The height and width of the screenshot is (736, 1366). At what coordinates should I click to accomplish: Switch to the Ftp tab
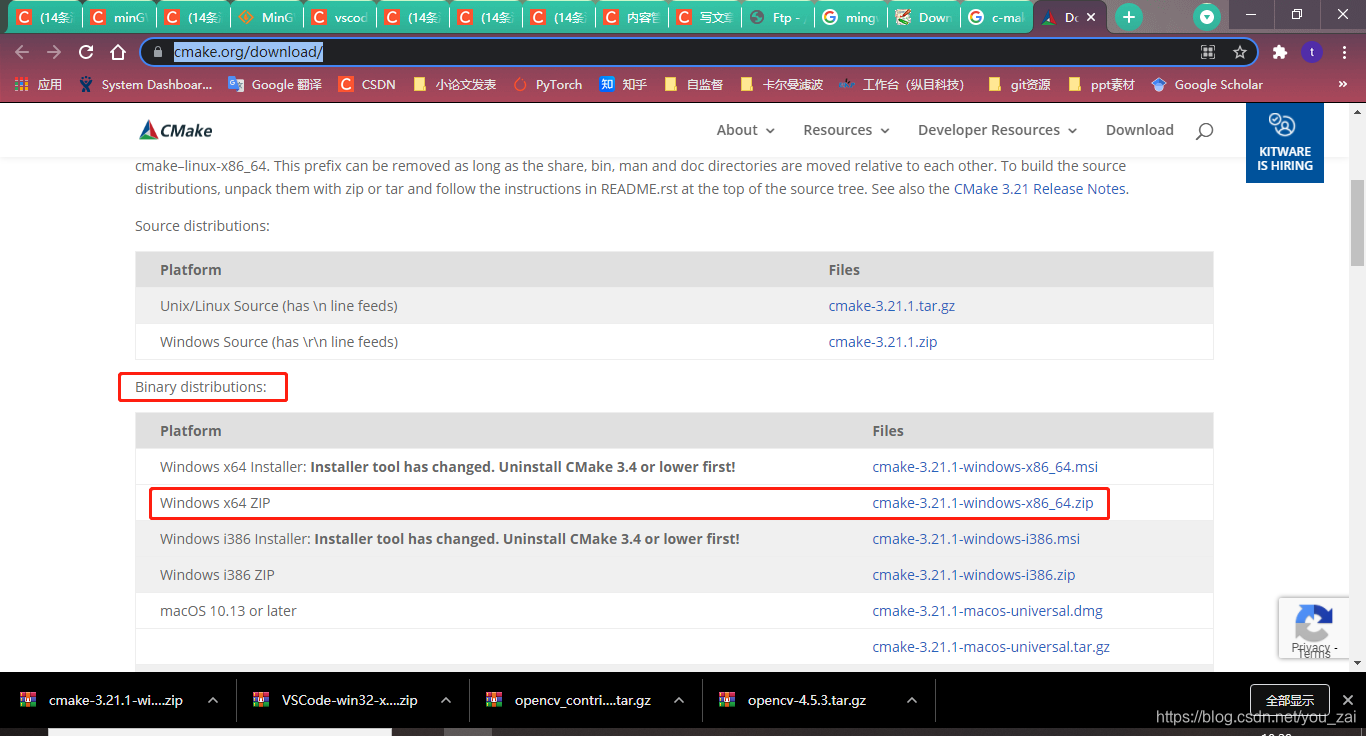pos(779,17)
